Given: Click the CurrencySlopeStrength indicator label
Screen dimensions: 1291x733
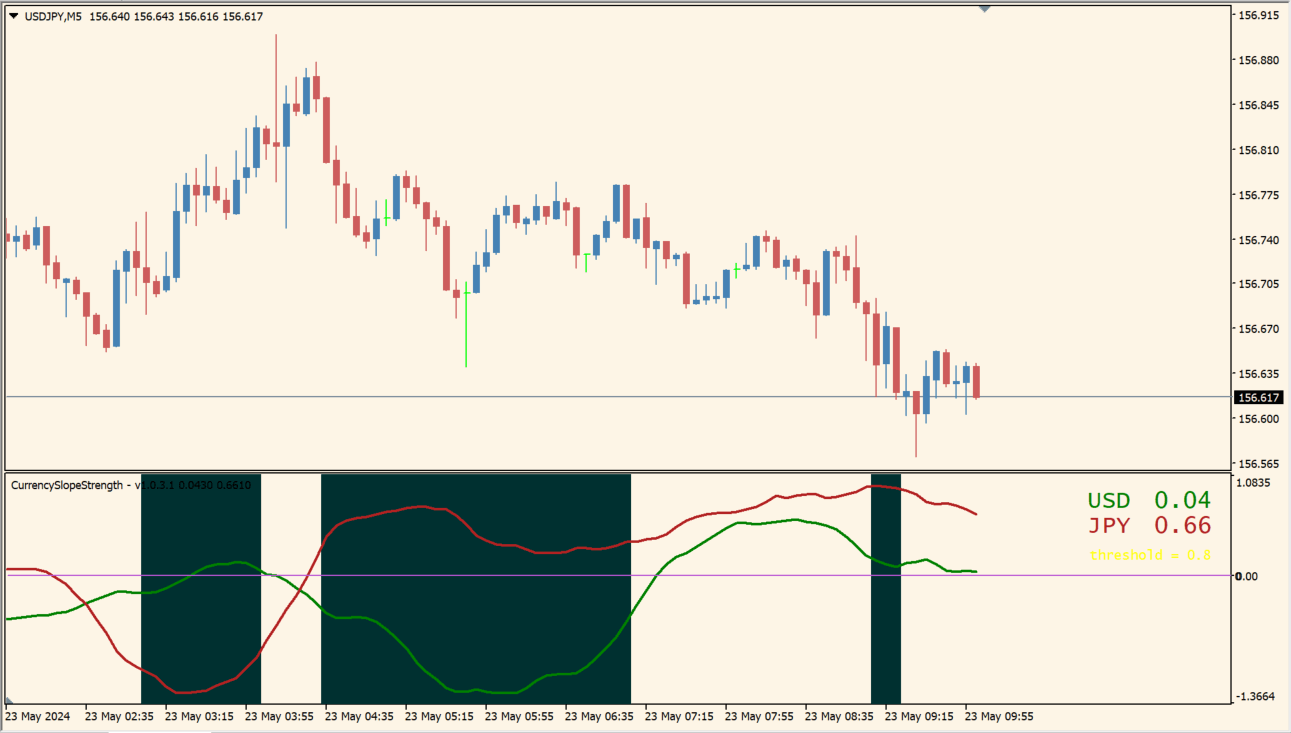Looking at the screenshot, I should click(x=130, y=485).
